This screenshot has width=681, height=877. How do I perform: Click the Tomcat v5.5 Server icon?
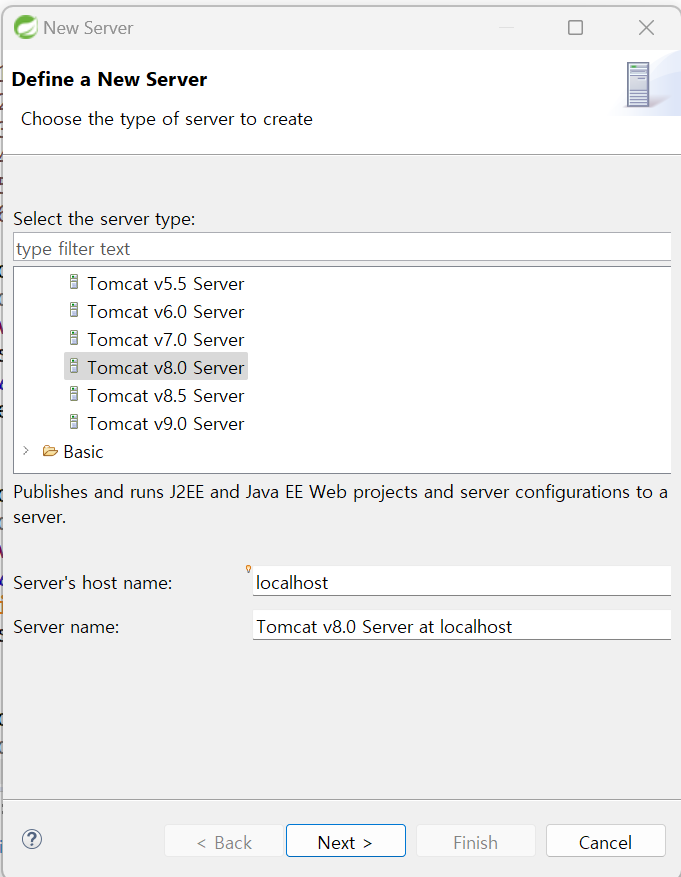(x=74, y=282)
